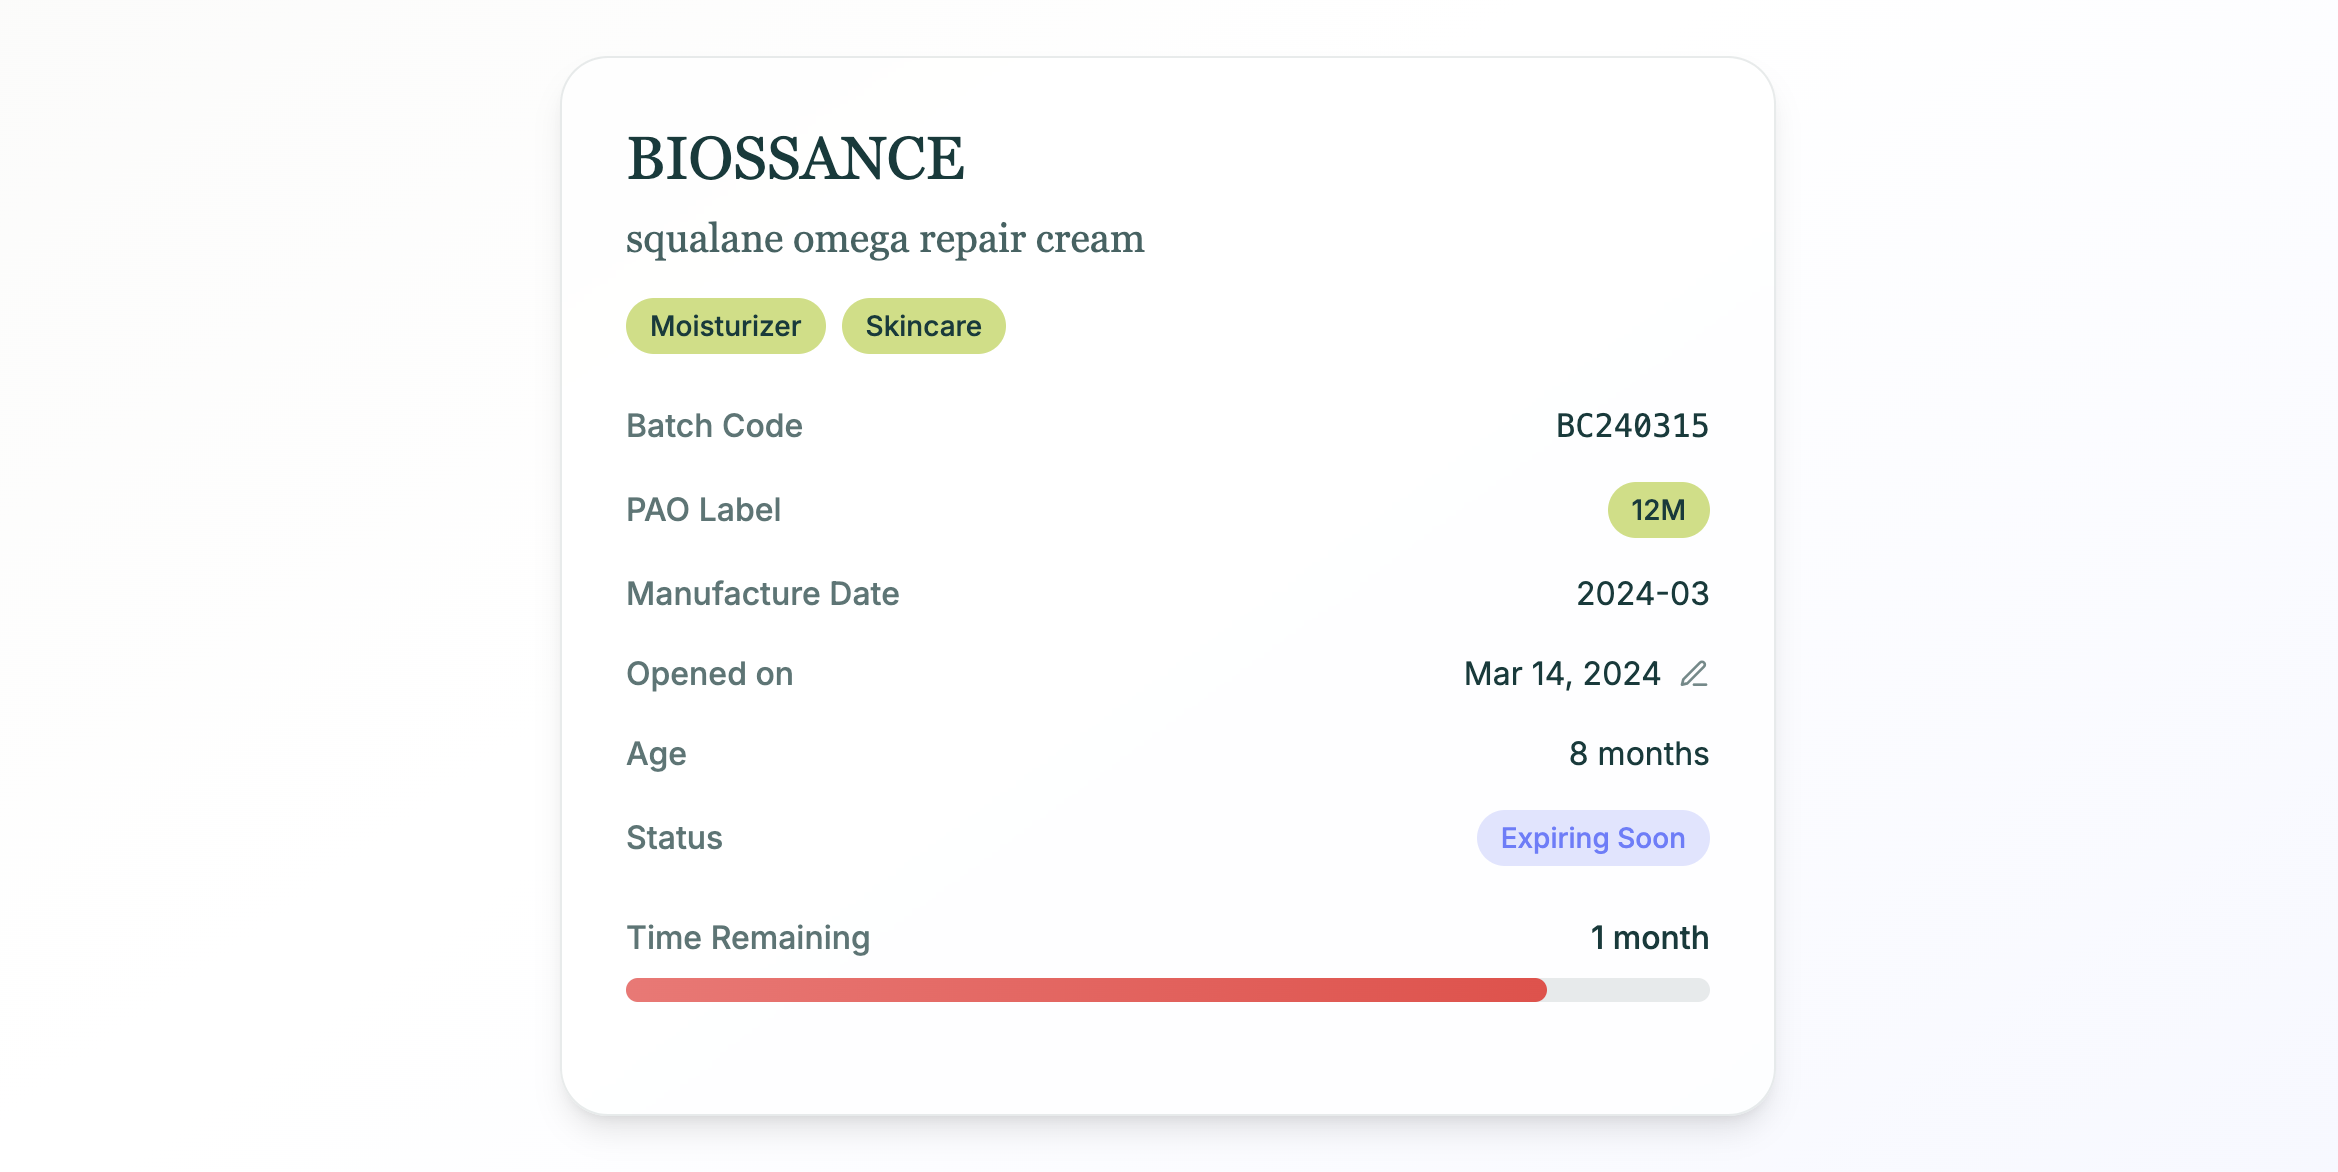Click the 1 month remaining value
This screenshot has height=1172, width=2338.
pyautogui.click(x=1649, y=938)
